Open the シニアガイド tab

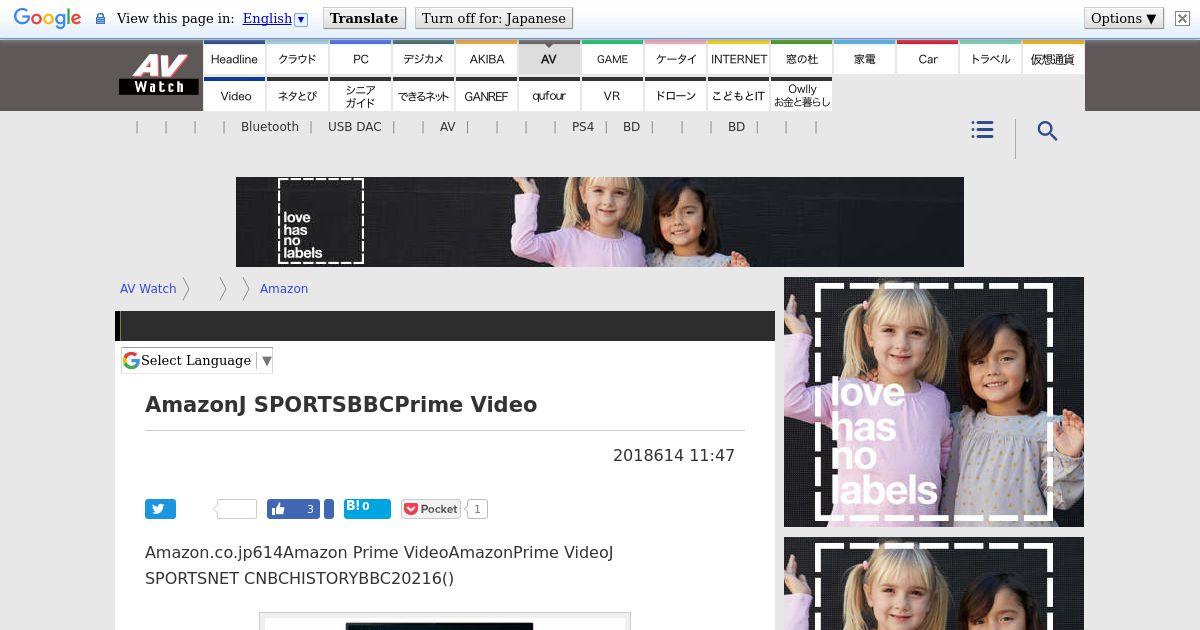tap(361, 95)
